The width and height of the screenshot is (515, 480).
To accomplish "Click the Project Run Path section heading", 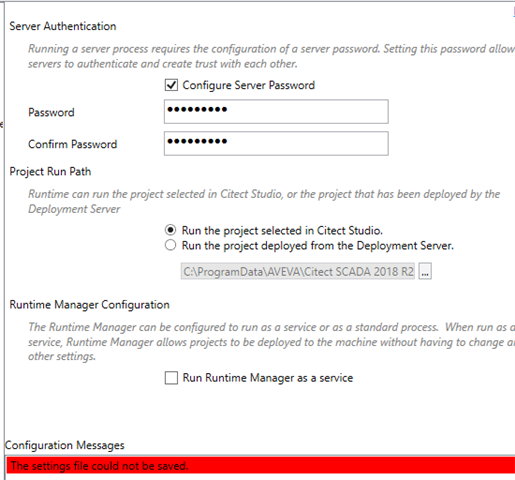I will [x=50, y=172].
